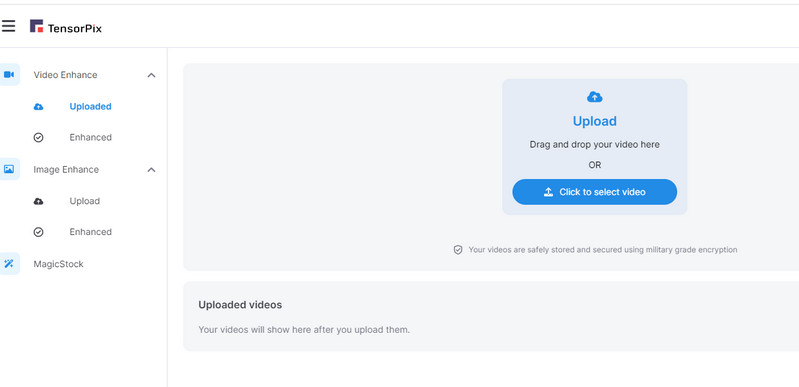Click the blue Upload heading
Image resolution: width=799 pixels, height=387 pixels.
click(595, 121)
